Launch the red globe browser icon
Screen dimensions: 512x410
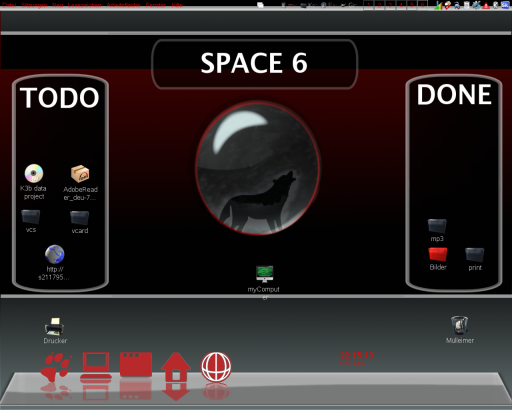tap(216, 367)
